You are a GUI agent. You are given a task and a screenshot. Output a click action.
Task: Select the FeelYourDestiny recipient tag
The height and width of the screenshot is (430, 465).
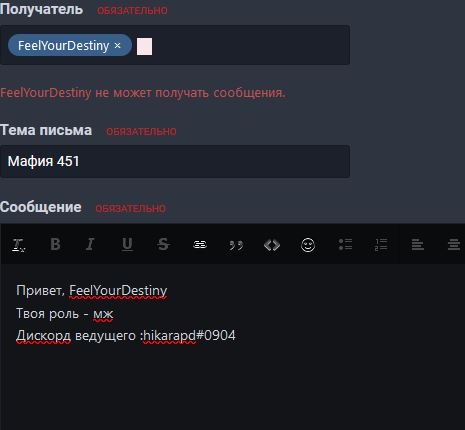tap(63, 45)
